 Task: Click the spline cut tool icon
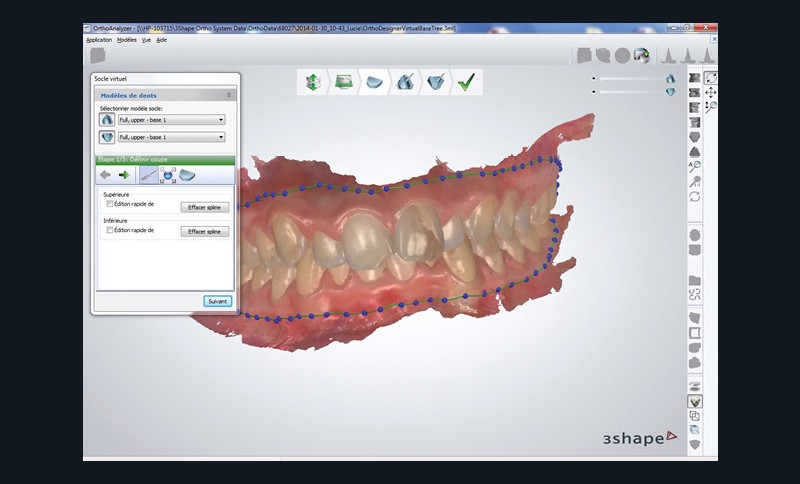click(148, 175)
